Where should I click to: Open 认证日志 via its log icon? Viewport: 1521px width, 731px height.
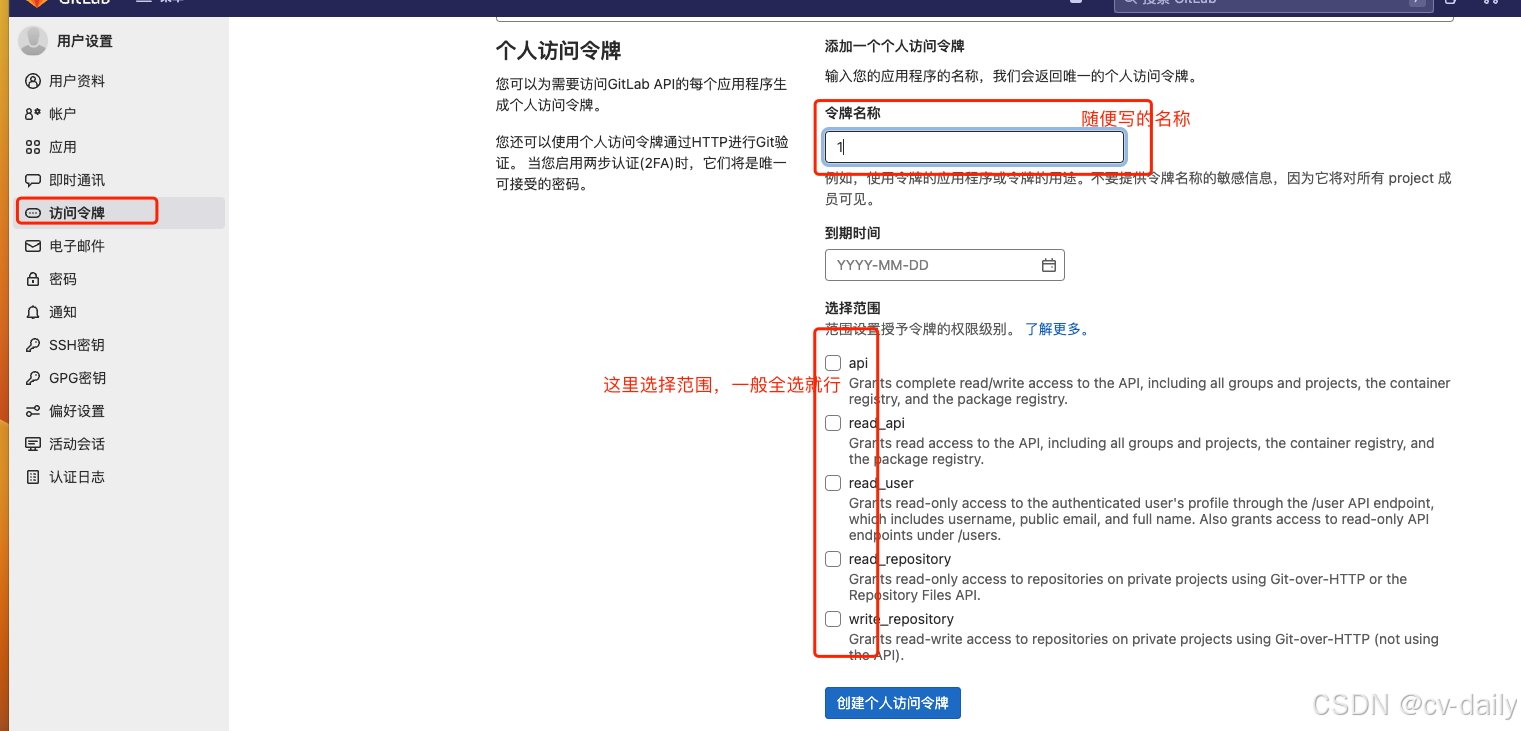coord(33,477)
